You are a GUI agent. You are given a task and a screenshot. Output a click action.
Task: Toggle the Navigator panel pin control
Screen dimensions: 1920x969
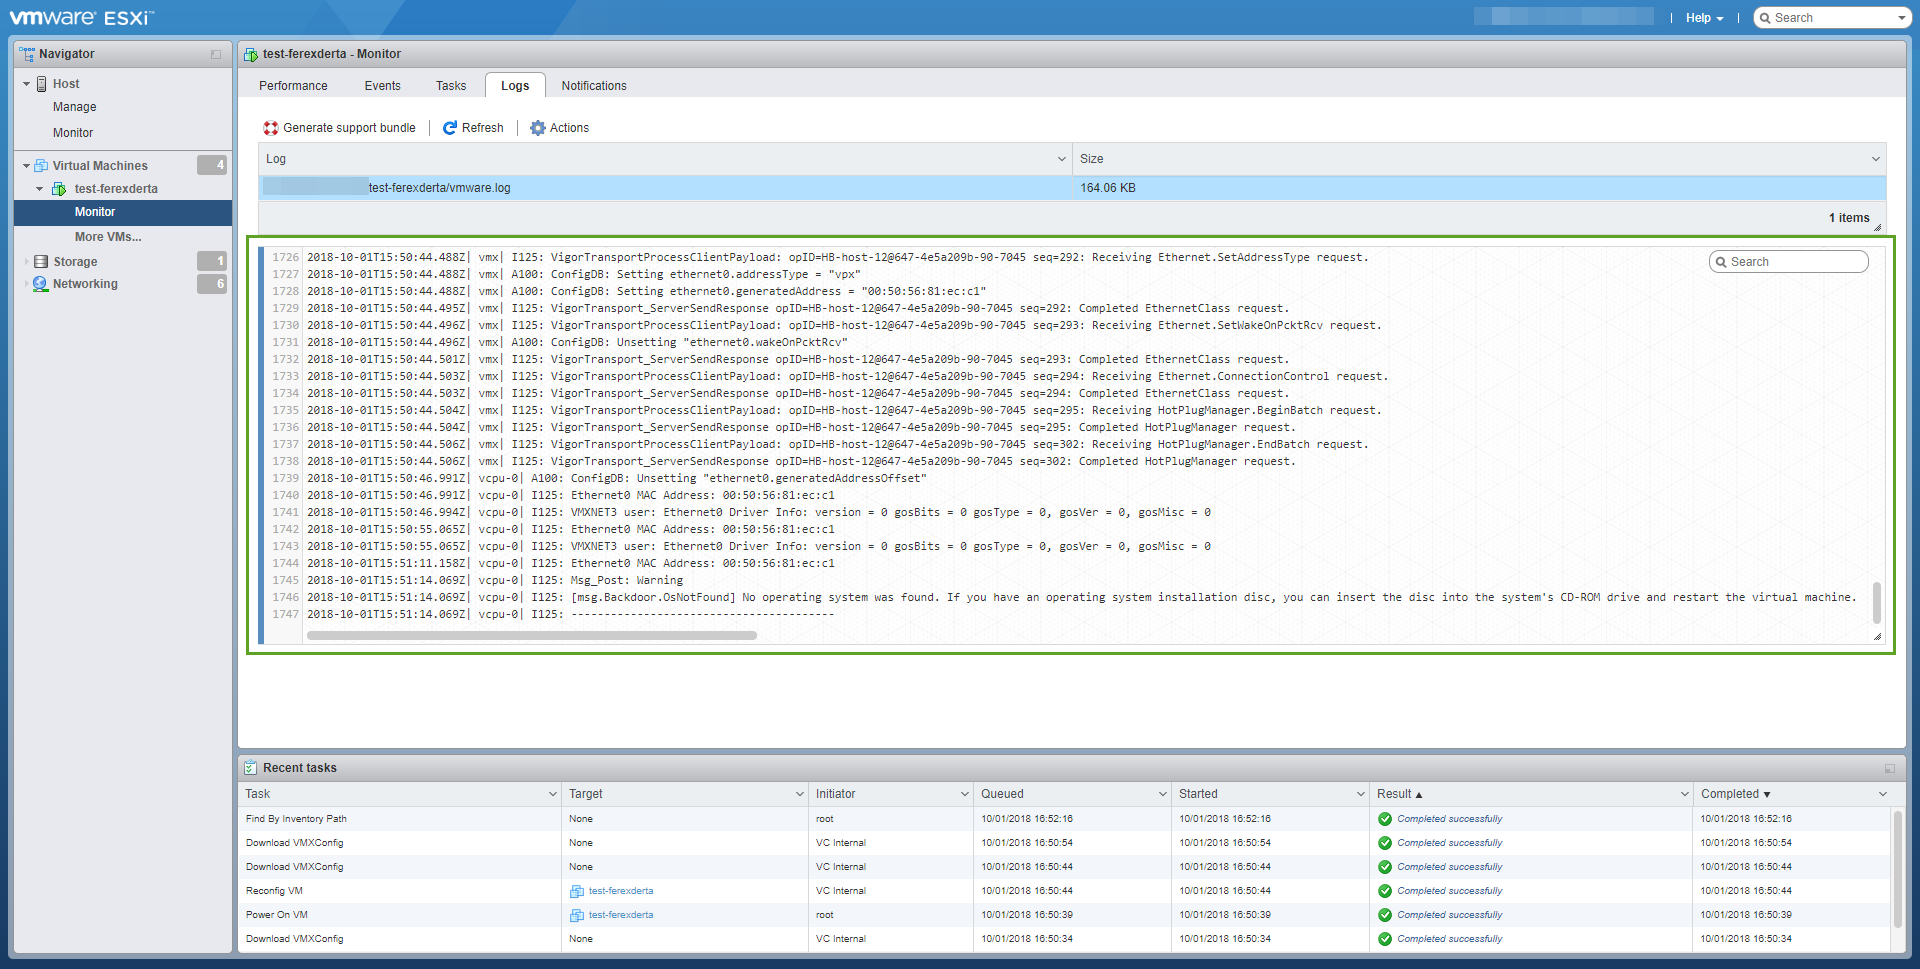(215, 54)
